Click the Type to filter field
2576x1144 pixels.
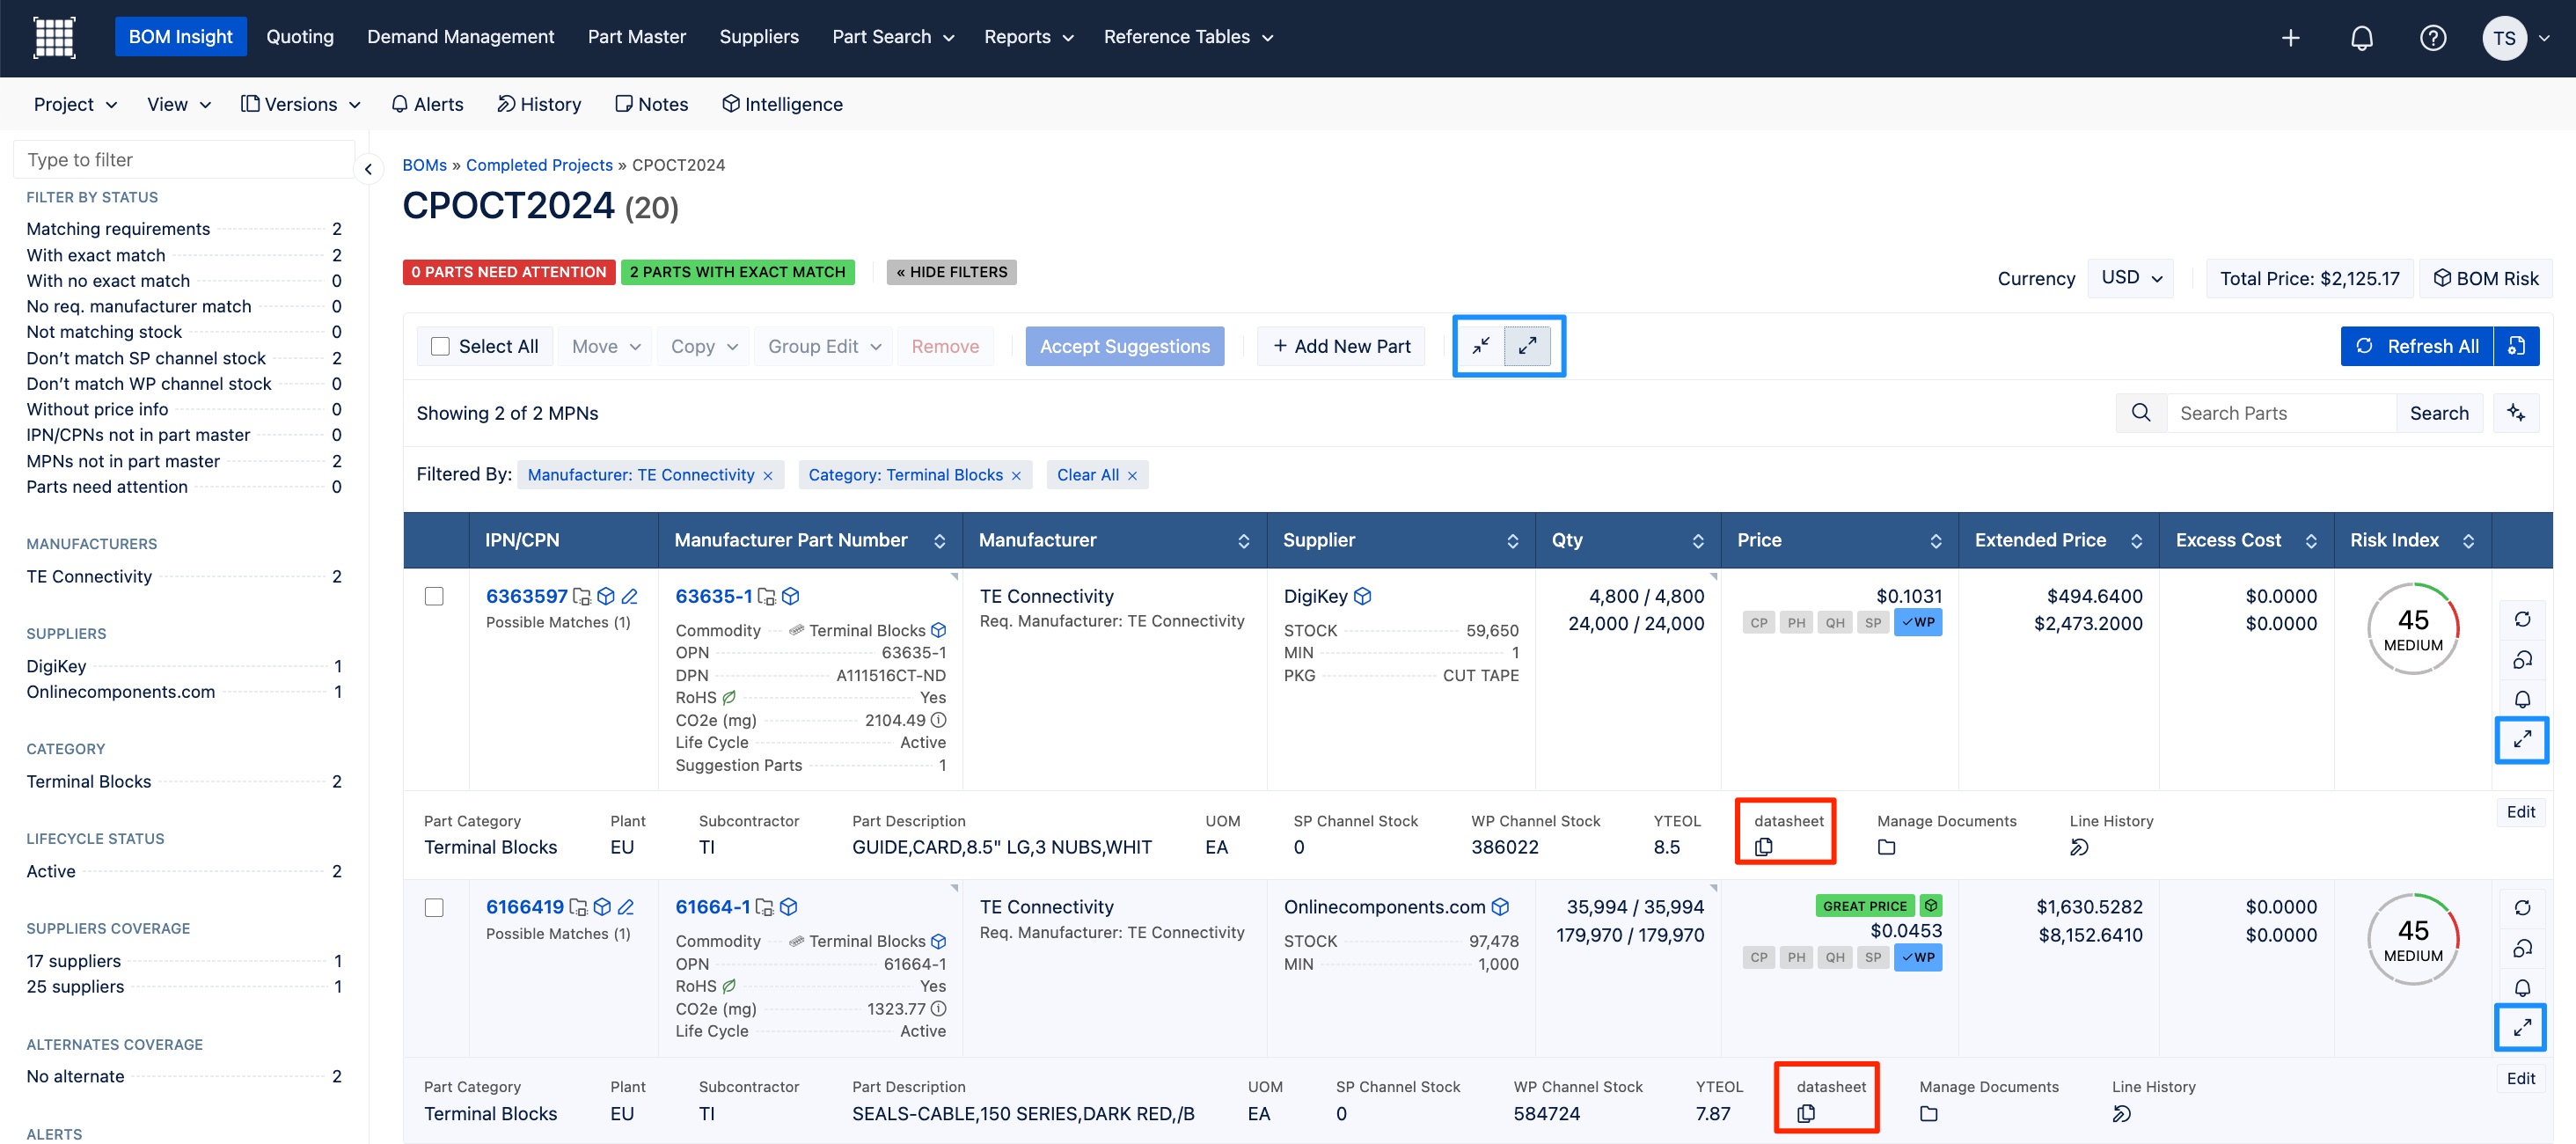tap(184, 160)
